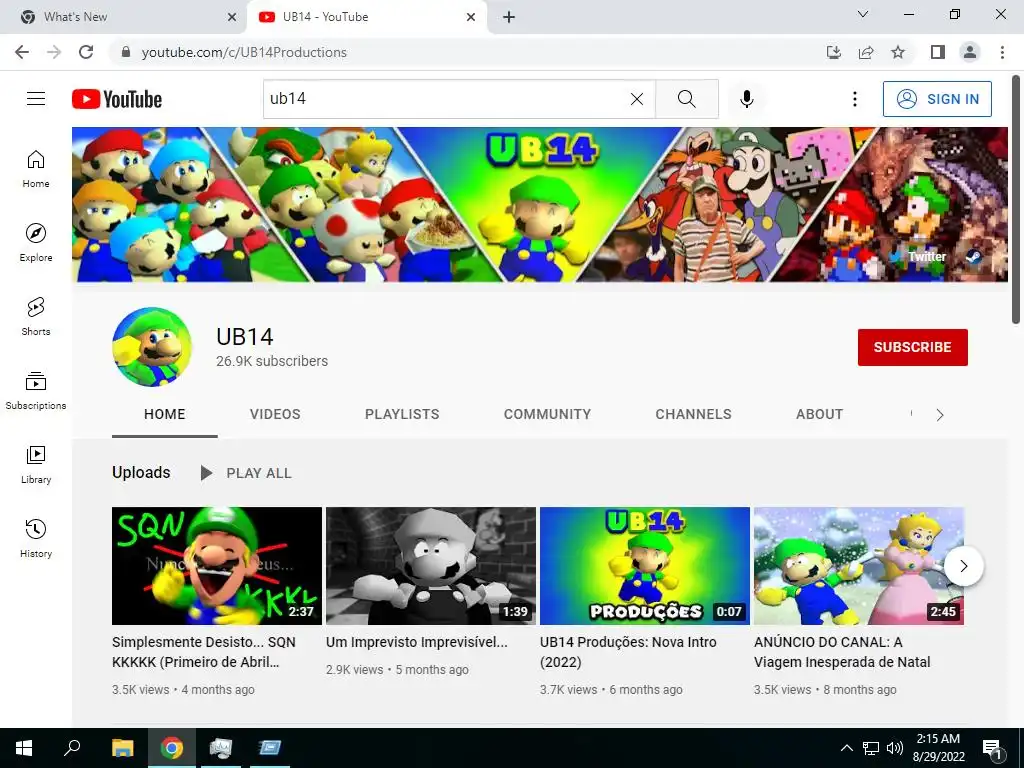Reload the page
This screenshot has height=768, width=1024.
click(x=86, y=52)
